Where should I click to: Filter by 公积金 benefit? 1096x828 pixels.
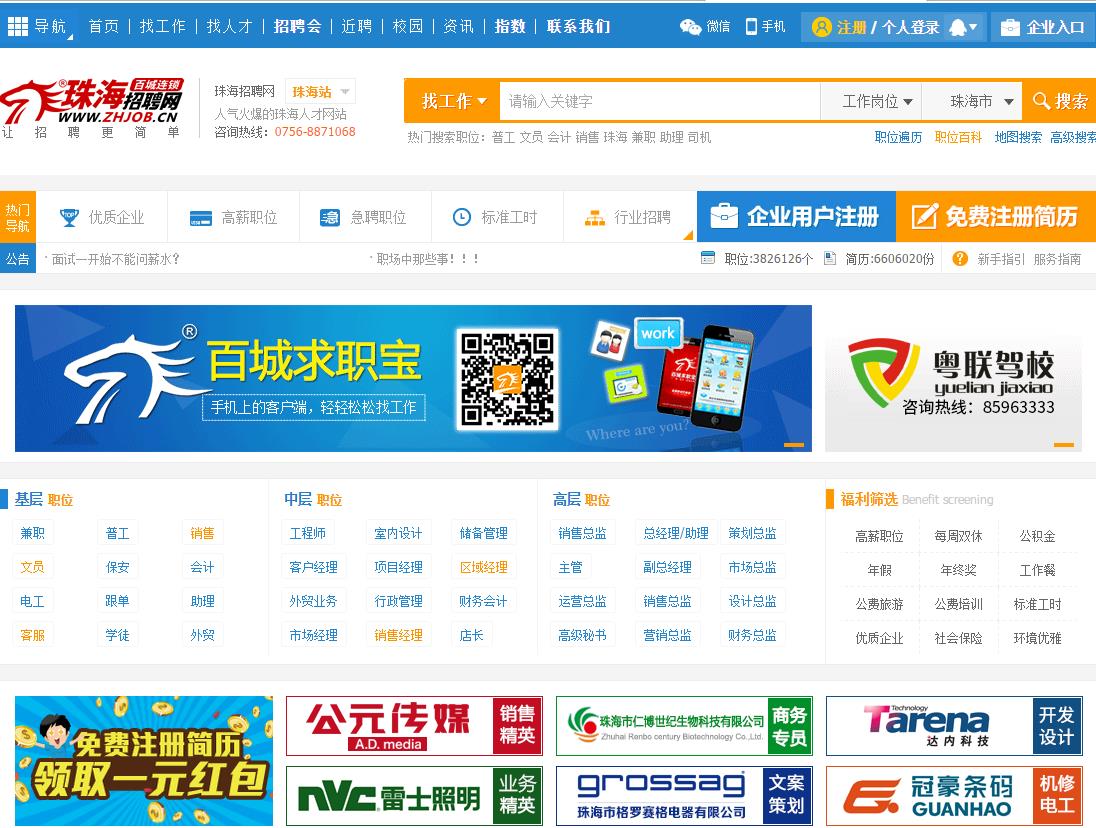click(1037, 536)
